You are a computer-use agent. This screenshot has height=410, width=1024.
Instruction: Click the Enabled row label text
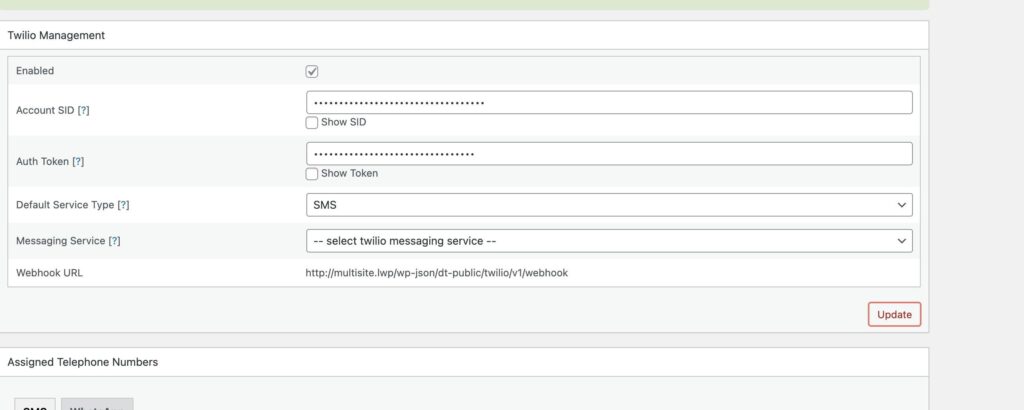(x=35, y=71)
